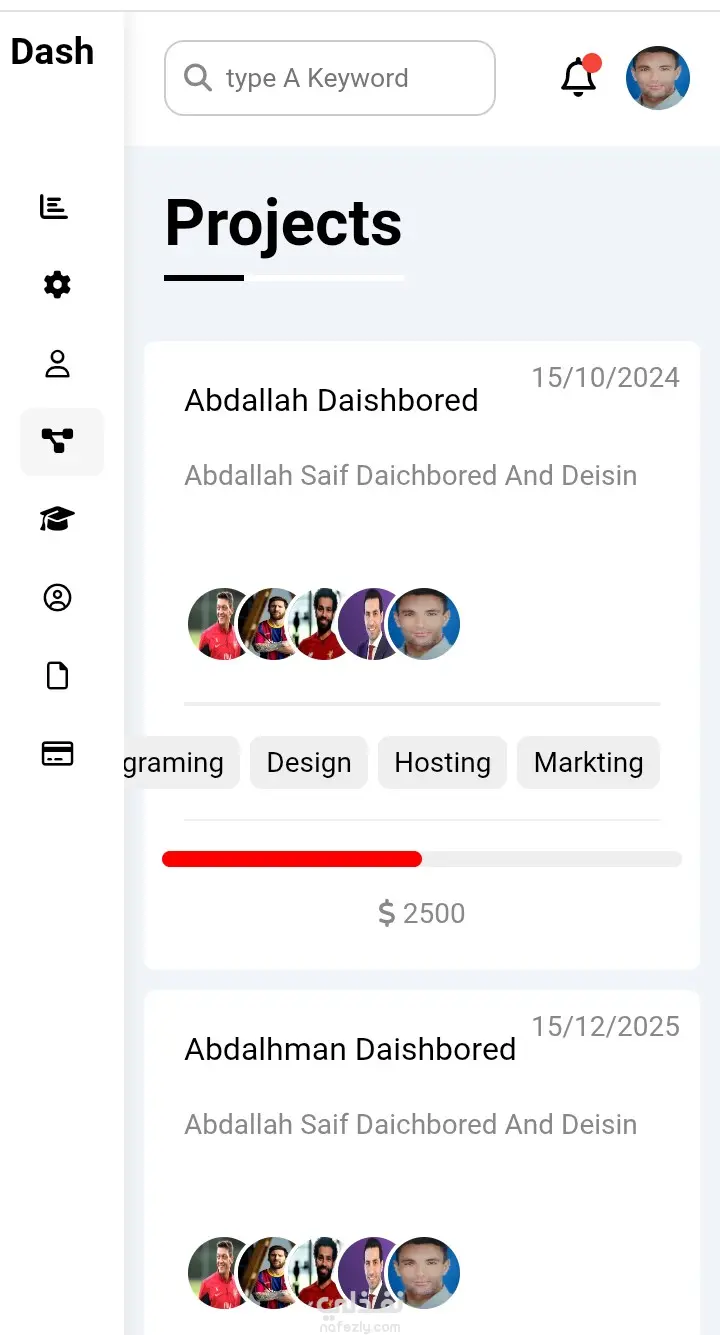Screen dimensions: 720x1335
Task: Open the settings gear icon in sidebar
Action: pyautogui.click(x=57, y=285)
